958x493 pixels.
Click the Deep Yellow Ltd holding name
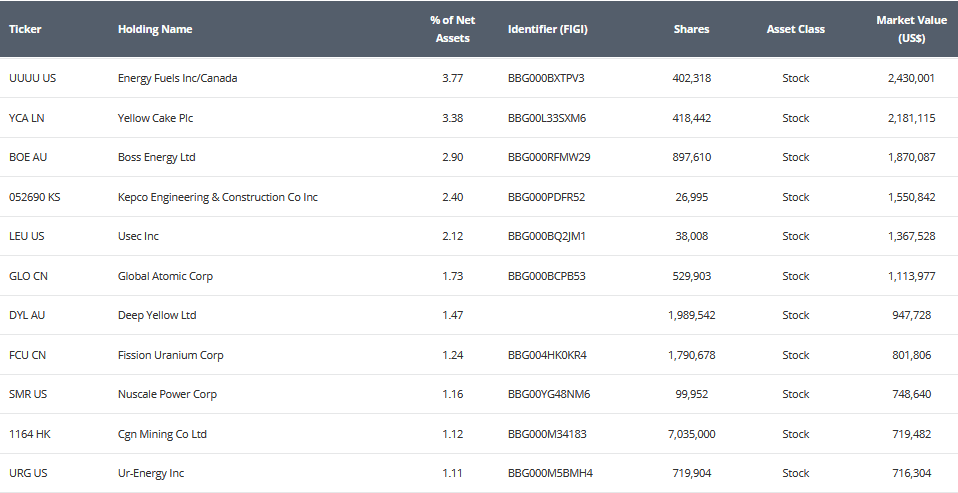tap(157, 315)
